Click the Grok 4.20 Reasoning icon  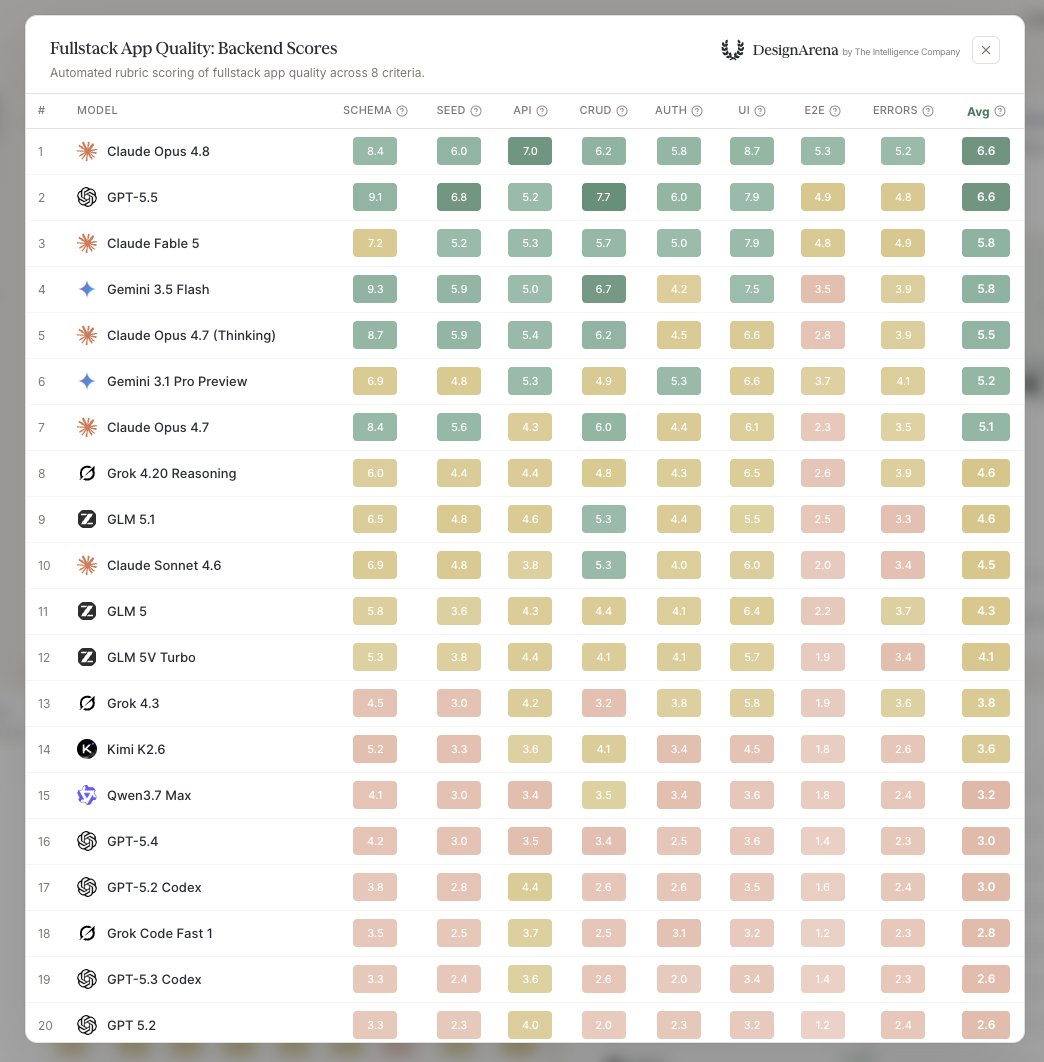(87, 473)
